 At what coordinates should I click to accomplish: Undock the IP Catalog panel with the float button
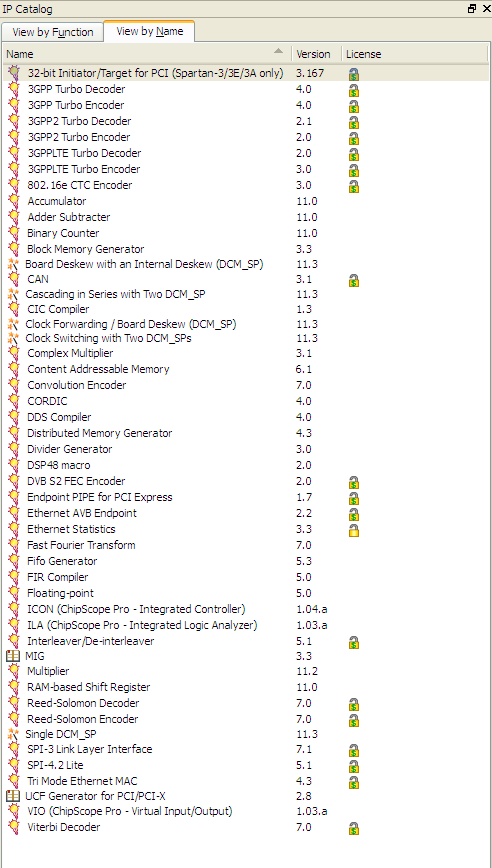(x=472, y=9)
